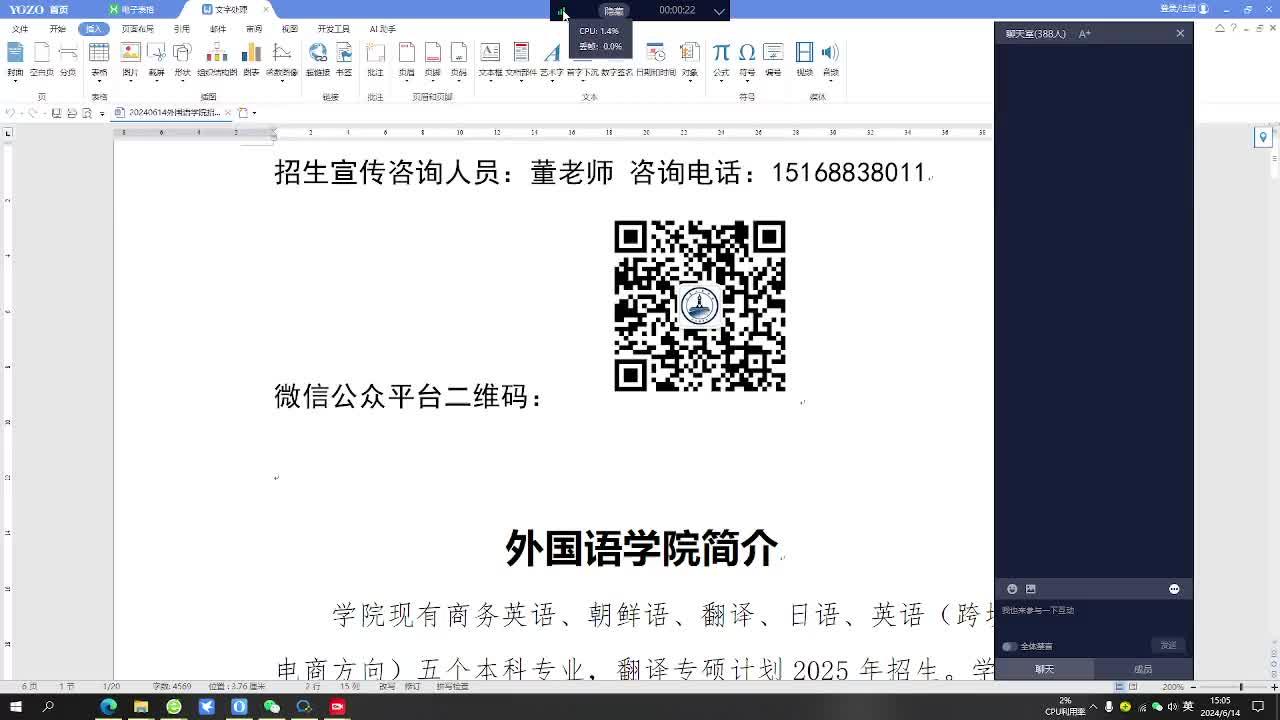The height and width of the screenshot is (720, 1280).
Task: Insert a formula with the pi icon
Action: click(721, 57)
